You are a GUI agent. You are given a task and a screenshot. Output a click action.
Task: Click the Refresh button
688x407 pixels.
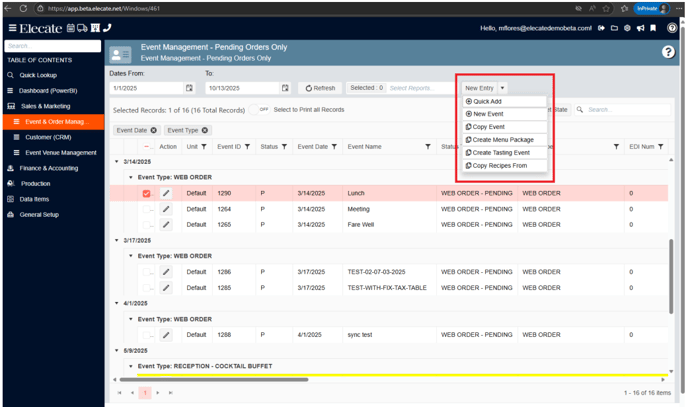(320, 88)
